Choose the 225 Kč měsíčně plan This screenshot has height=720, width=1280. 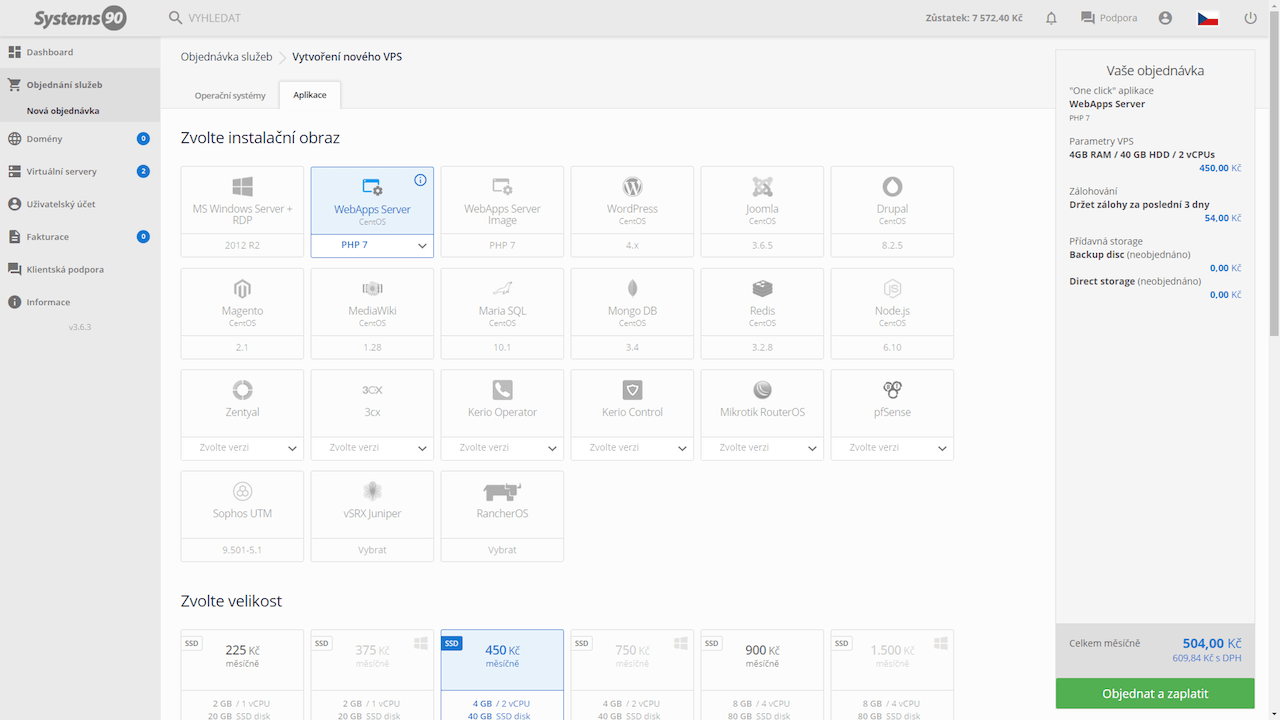pos(242,675)
